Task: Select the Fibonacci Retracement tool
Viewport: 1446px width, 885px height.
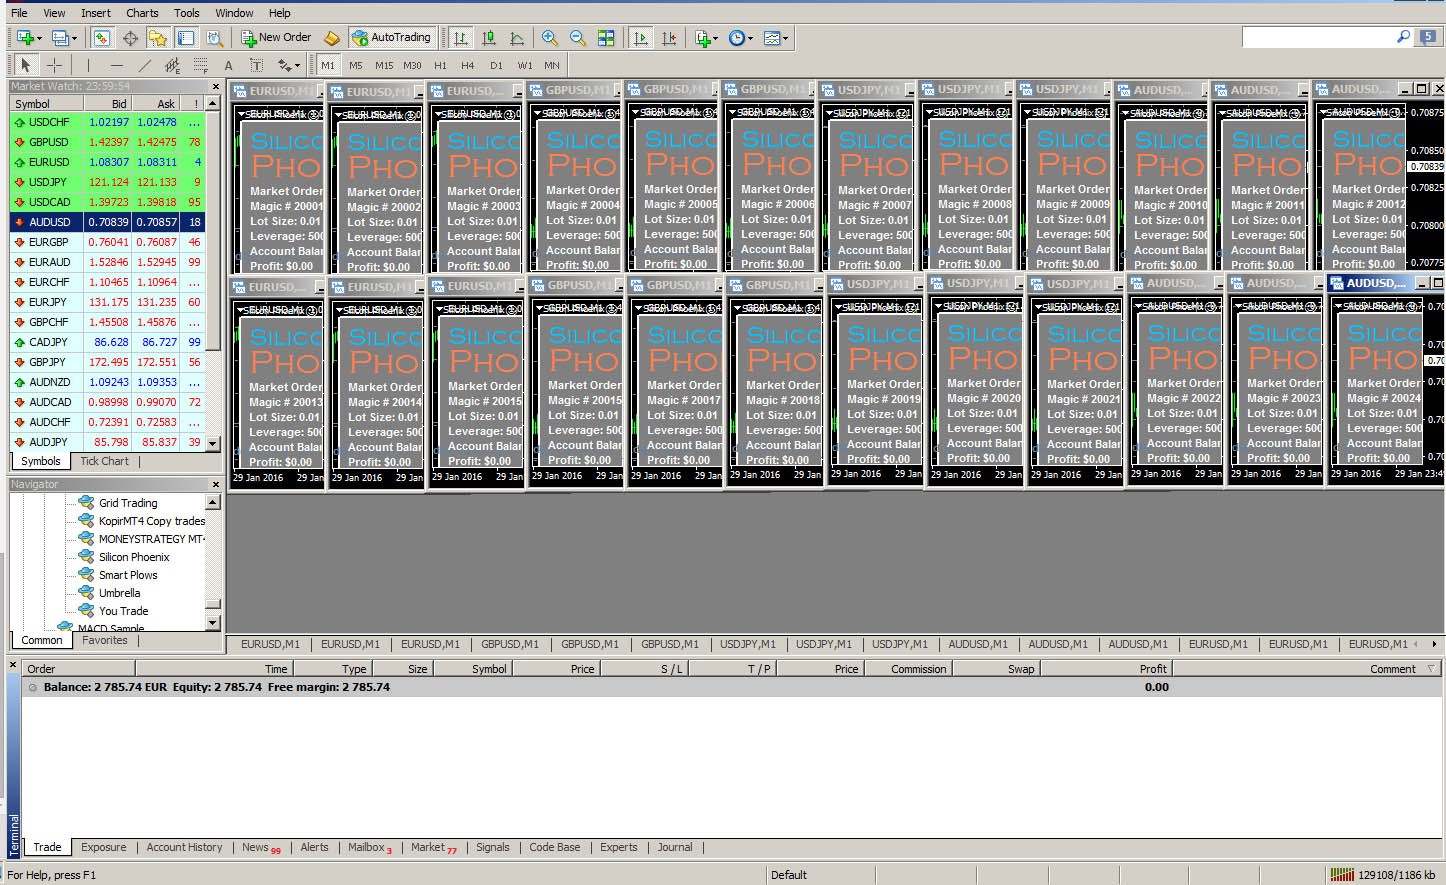Action: click(200, 66)
